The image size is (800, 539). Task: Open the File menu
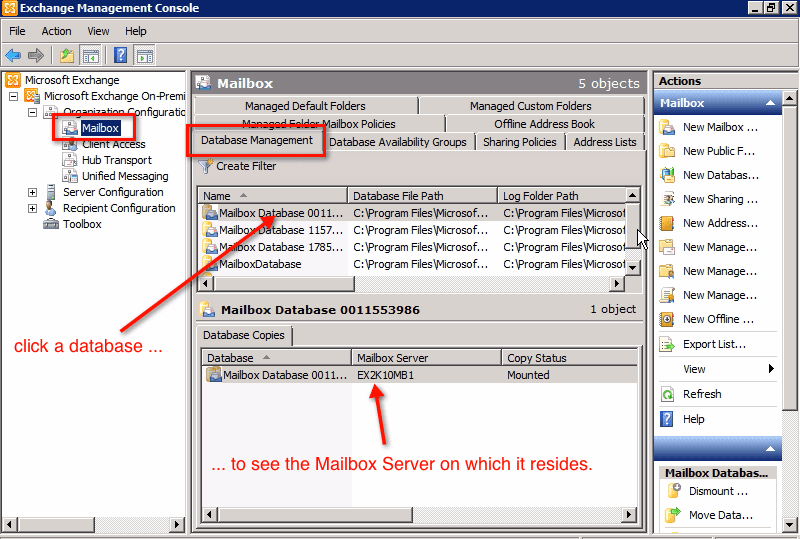[17, 31]
